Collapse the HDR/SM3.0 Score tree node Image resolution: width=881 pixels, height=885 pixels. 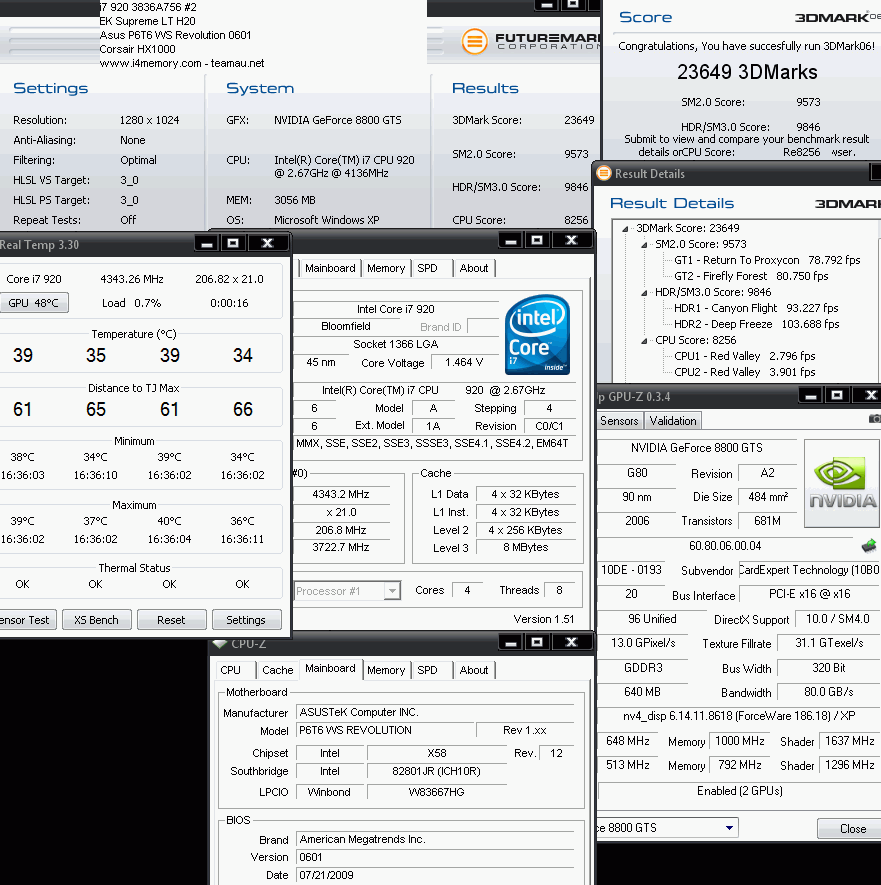click(644, 292)
